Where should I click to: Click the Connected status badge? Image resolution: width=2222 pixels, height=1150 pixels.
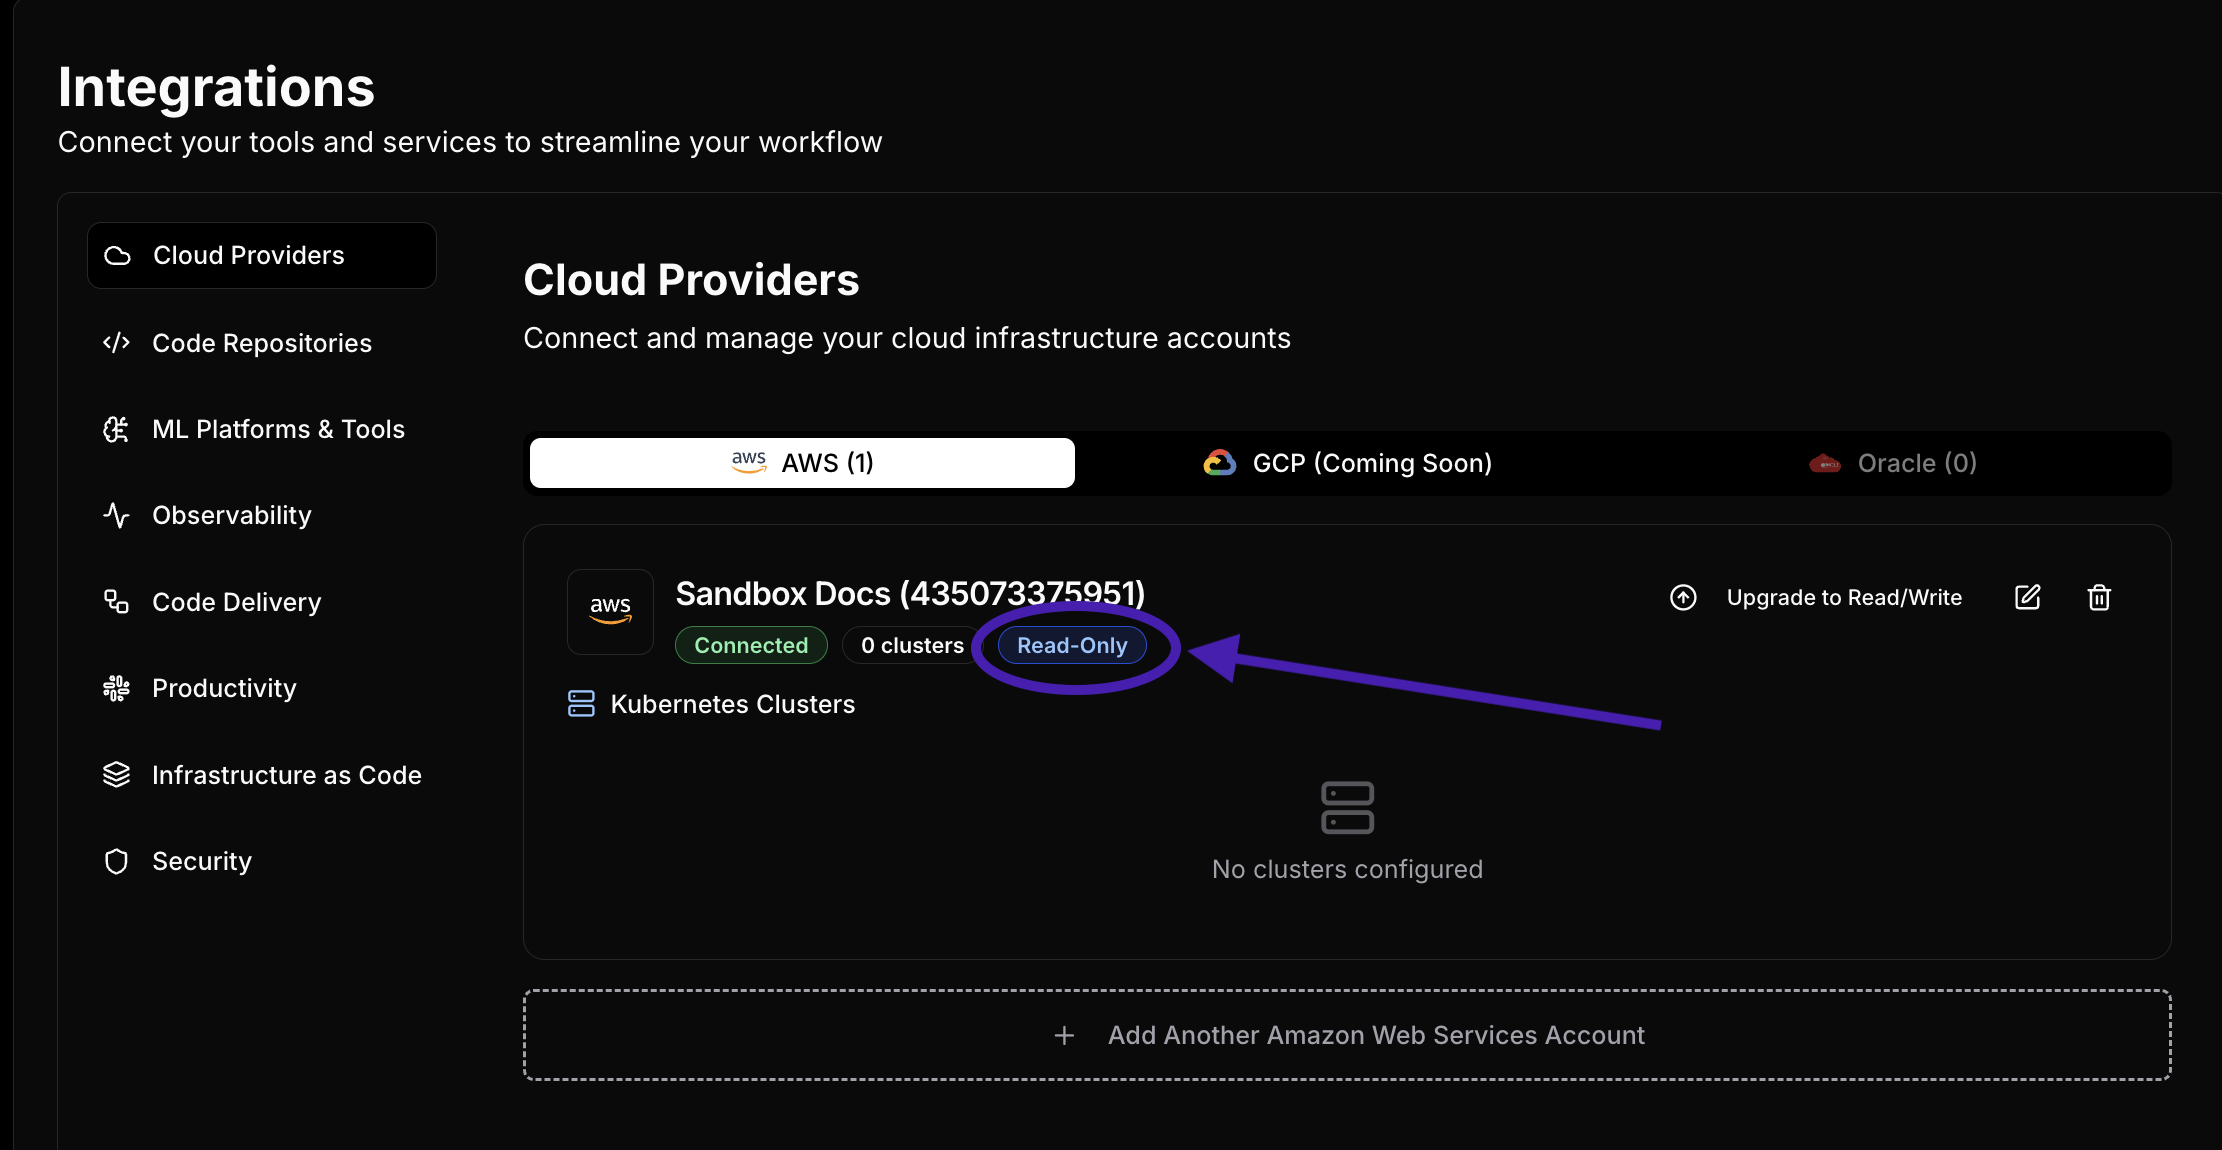coord(751,645)
